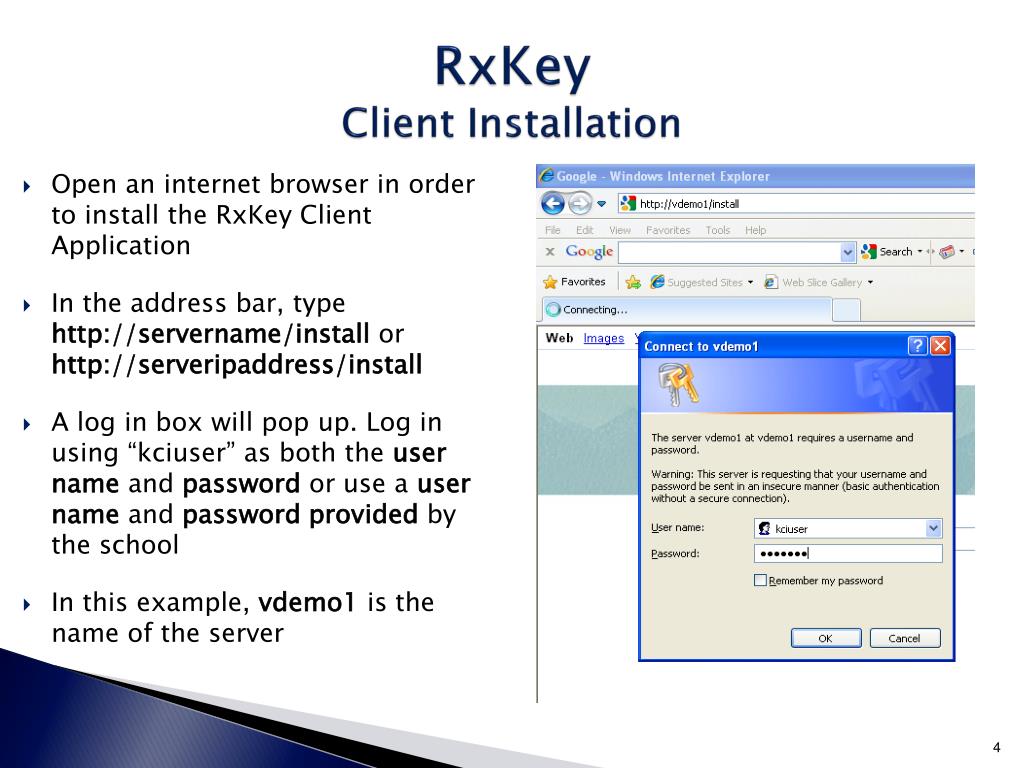Viewport: 1024px width, 768px height.
Task: Click the Google toolbar bookmark tag icon
Action: pos(948,251)
